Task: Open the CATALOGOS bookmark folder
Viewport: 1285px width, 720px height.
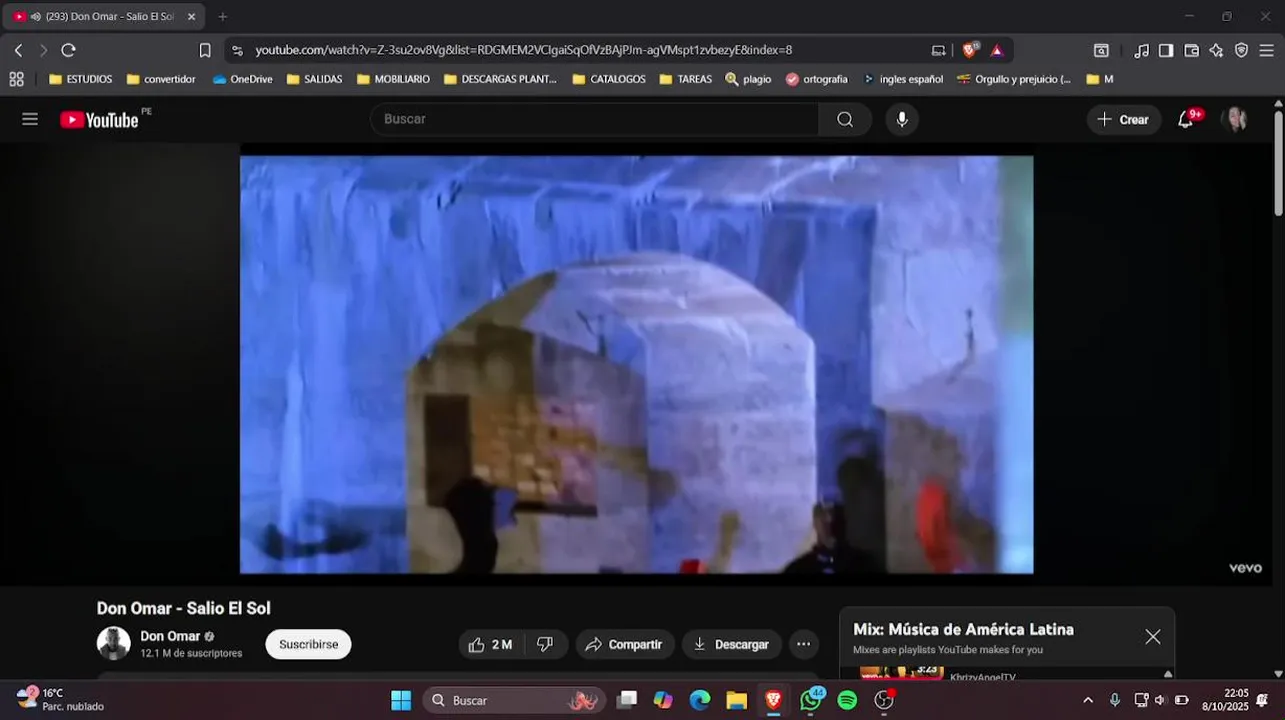Action: click(610, 79)
